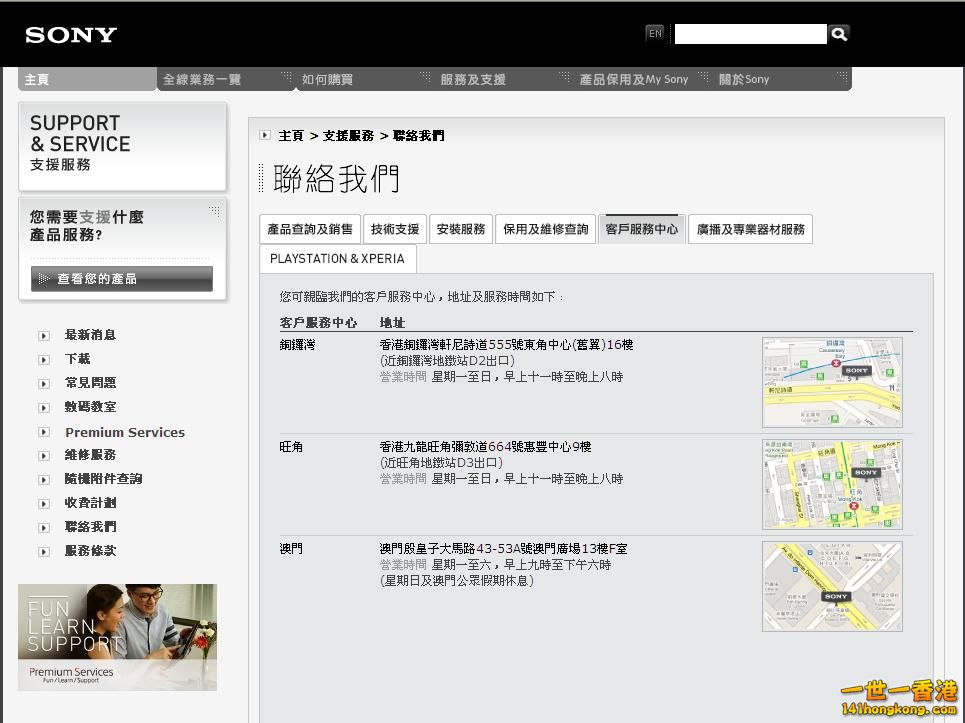The width and height of the screenshot is (965, 723).
Task: Click the arrow icon beside 最新消息
Action: pos(44,337)
